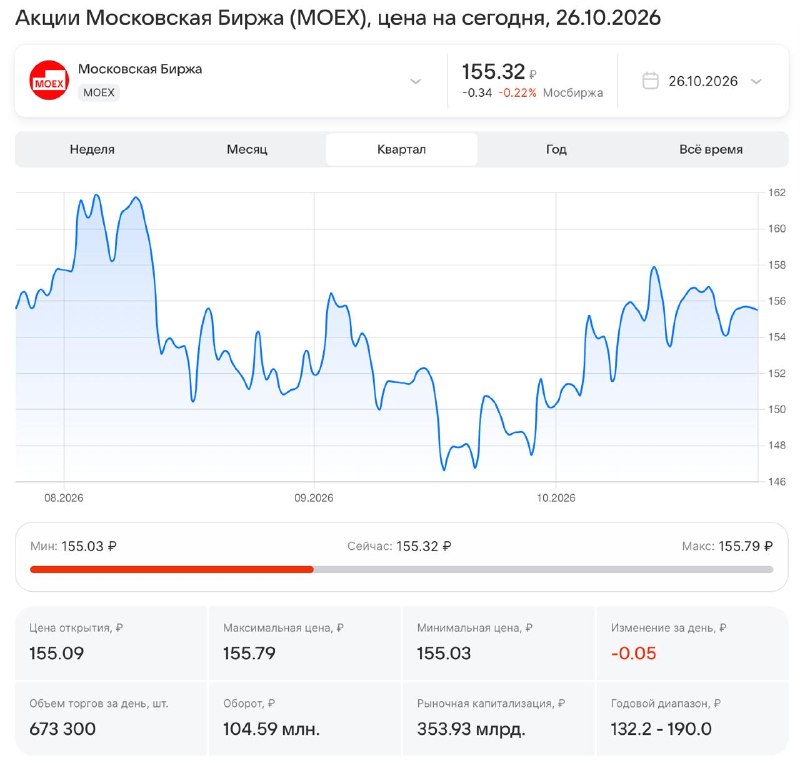
Task: Expand the Московская Биржа stock selector chevron
Action: [x=416, y=81]
